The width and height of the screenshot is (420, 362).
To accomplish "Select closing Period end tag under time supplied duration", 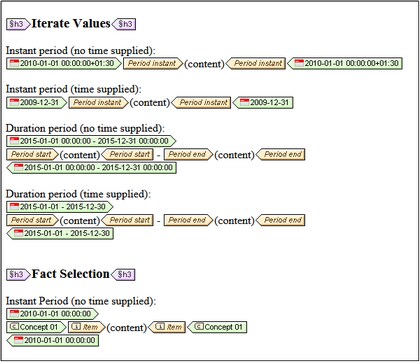I will (x=280, y=220).
